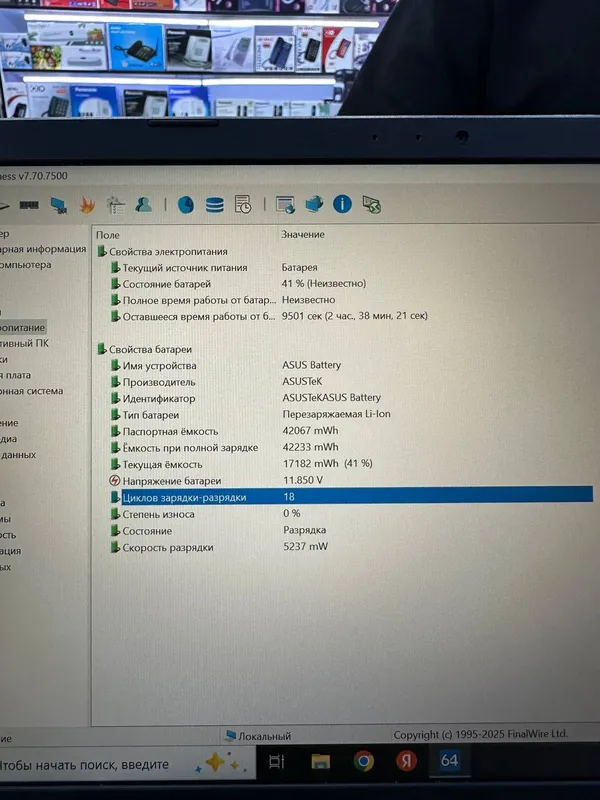Select the 'омпьютера' sidebar item

tap(26, 265)
